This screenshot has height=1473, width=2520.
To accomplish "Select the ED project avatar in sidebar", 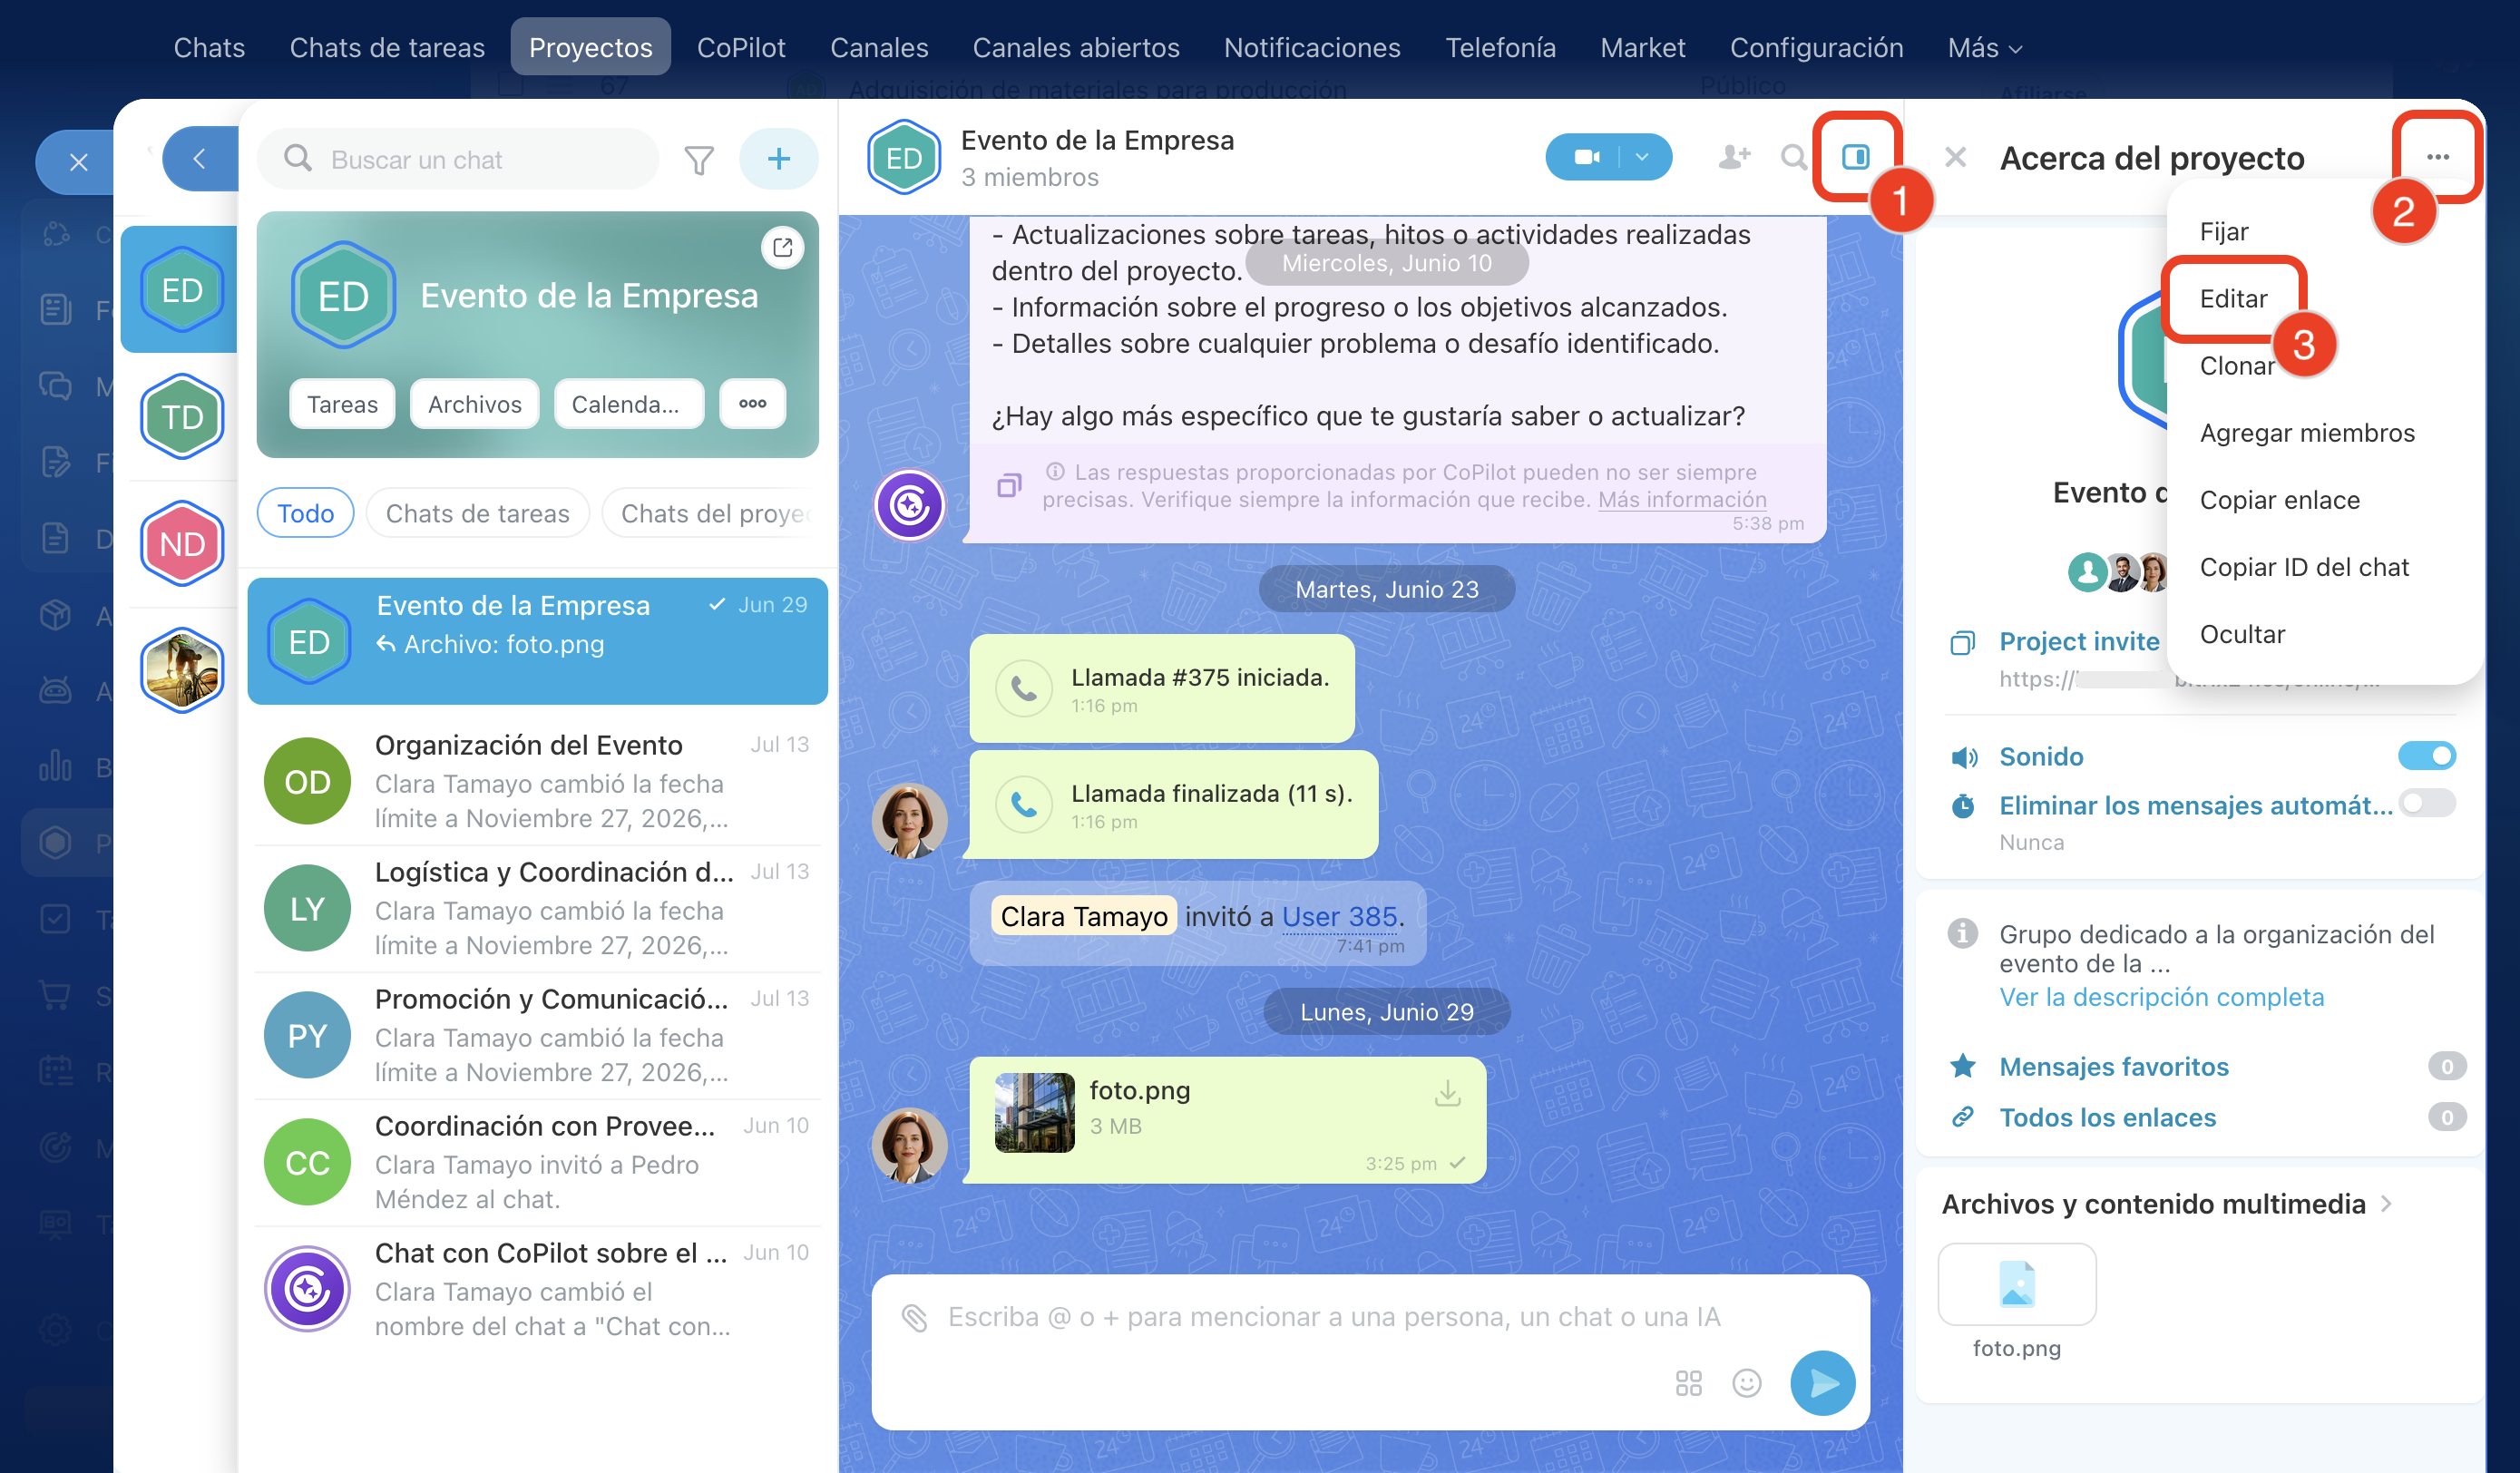I will point(182,290).
